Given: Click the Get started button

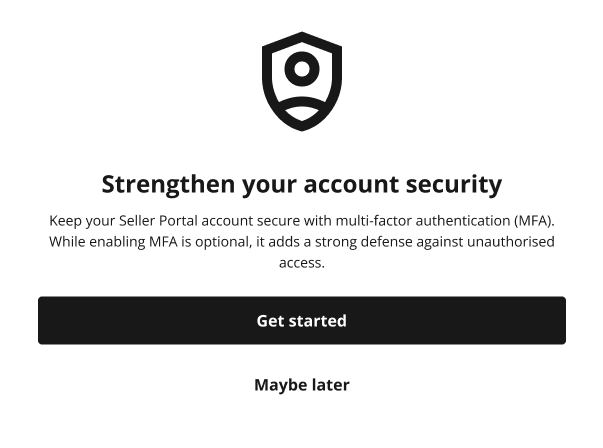Looking at the screenshot, I should click(302, 320).
